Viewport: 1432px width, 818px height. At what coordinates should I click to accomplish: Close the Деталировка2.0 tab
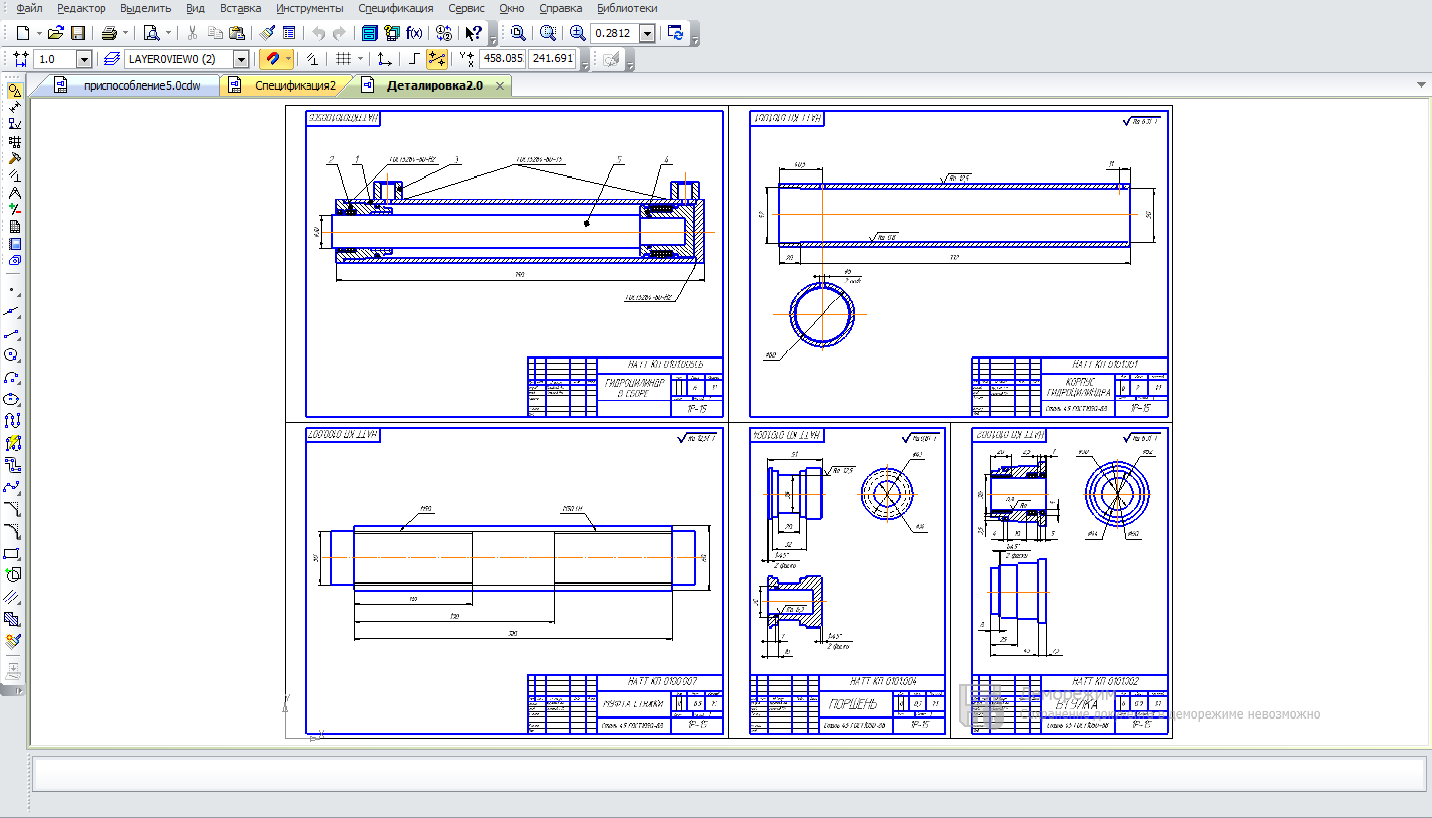pos(499,86)
